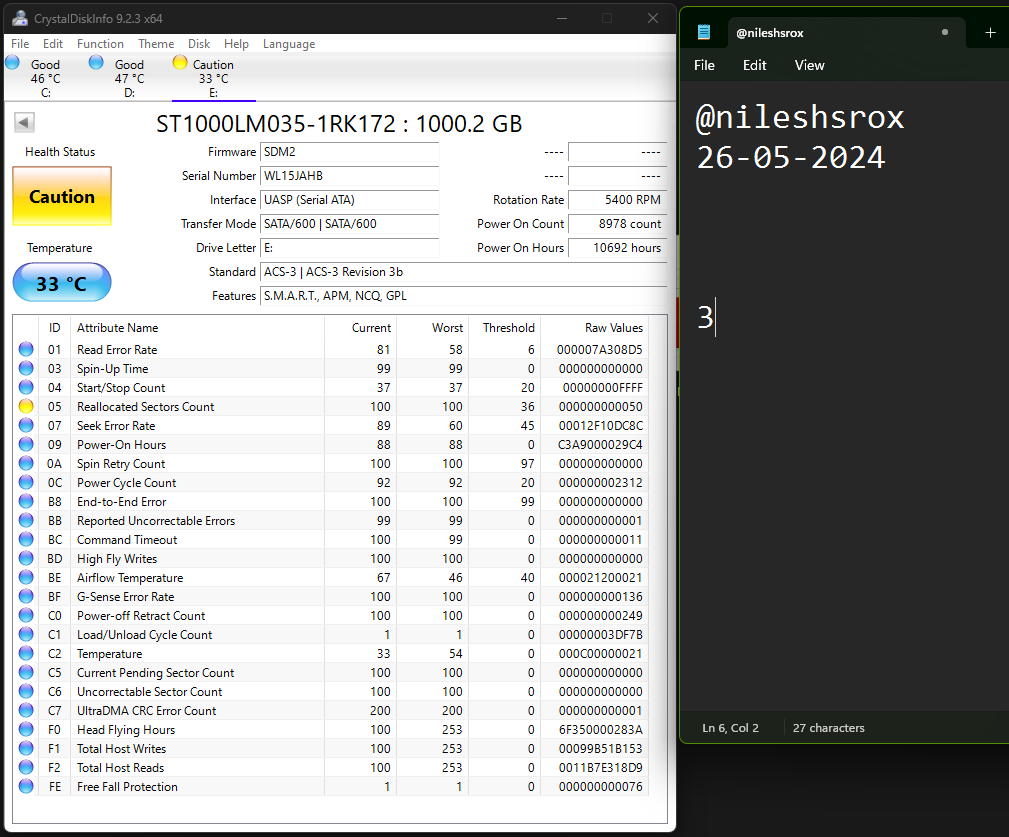This screenshot has height=837, width=1009.
Task: Open the Language menu
Action: [289, 44]
